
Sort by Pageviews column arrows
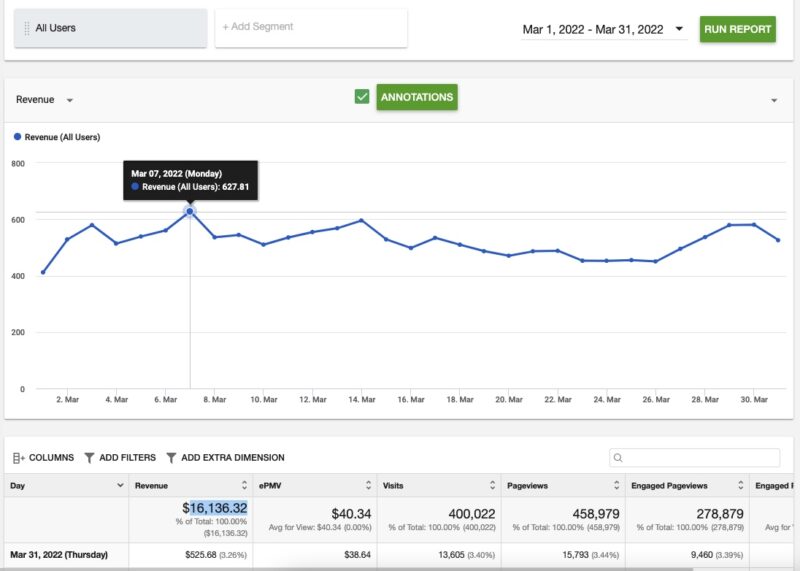616,486
